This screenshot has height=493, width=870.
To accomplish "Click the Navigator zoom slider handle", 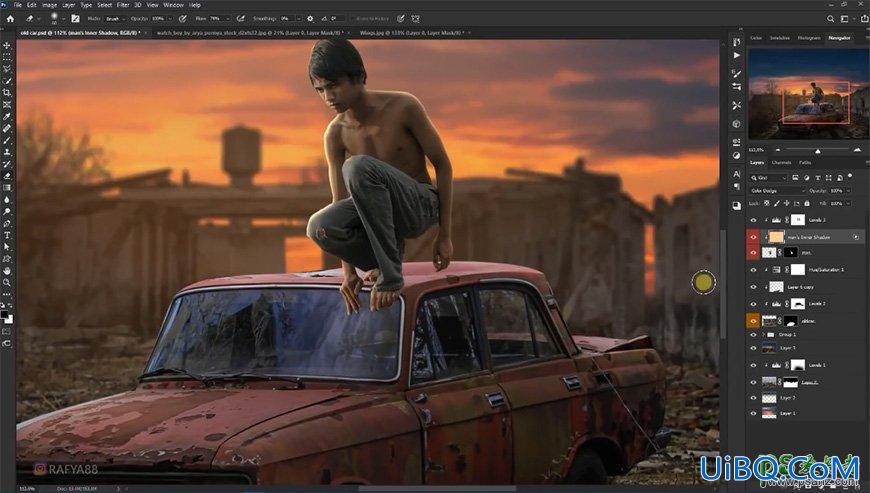I will 817,151.
